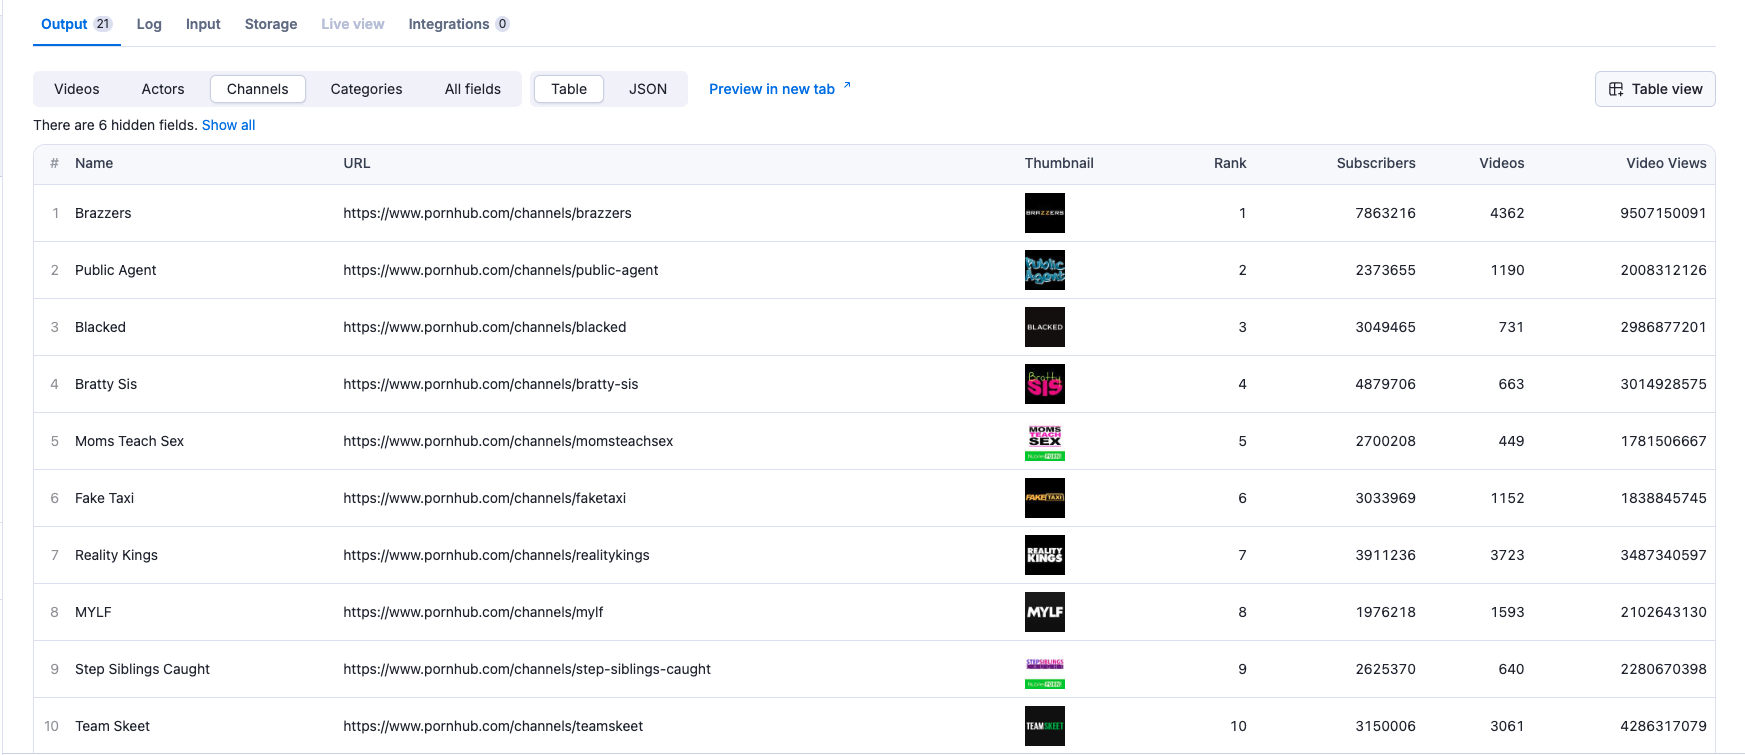Click the Reality Kings name cell

point(116,555)
